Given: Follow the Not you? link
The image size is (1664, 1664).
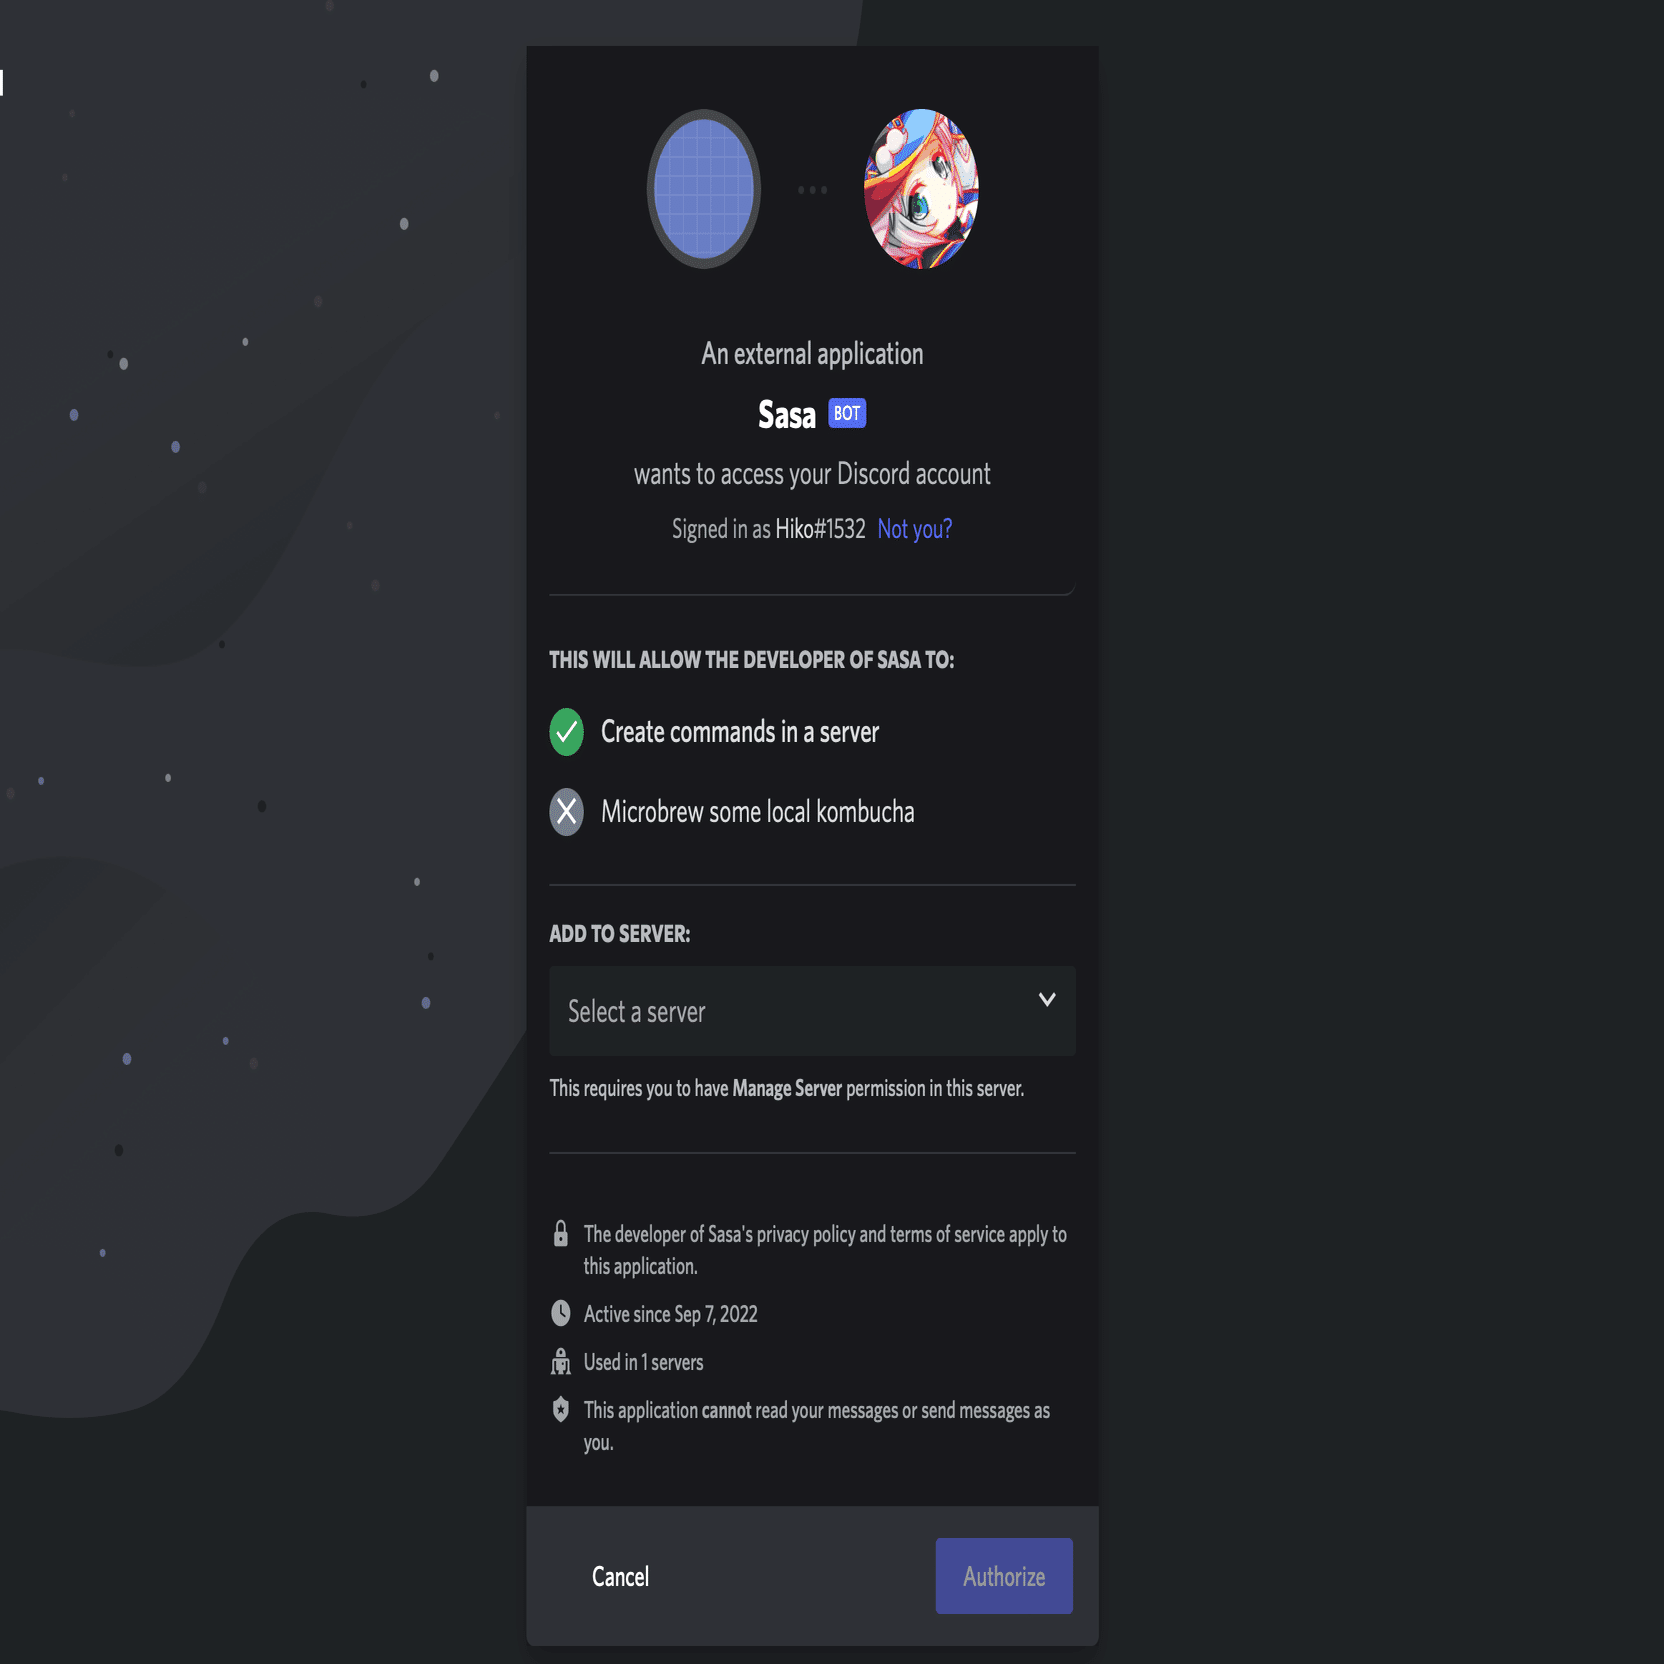Looking at the screenshot, I should coord(915,529).
